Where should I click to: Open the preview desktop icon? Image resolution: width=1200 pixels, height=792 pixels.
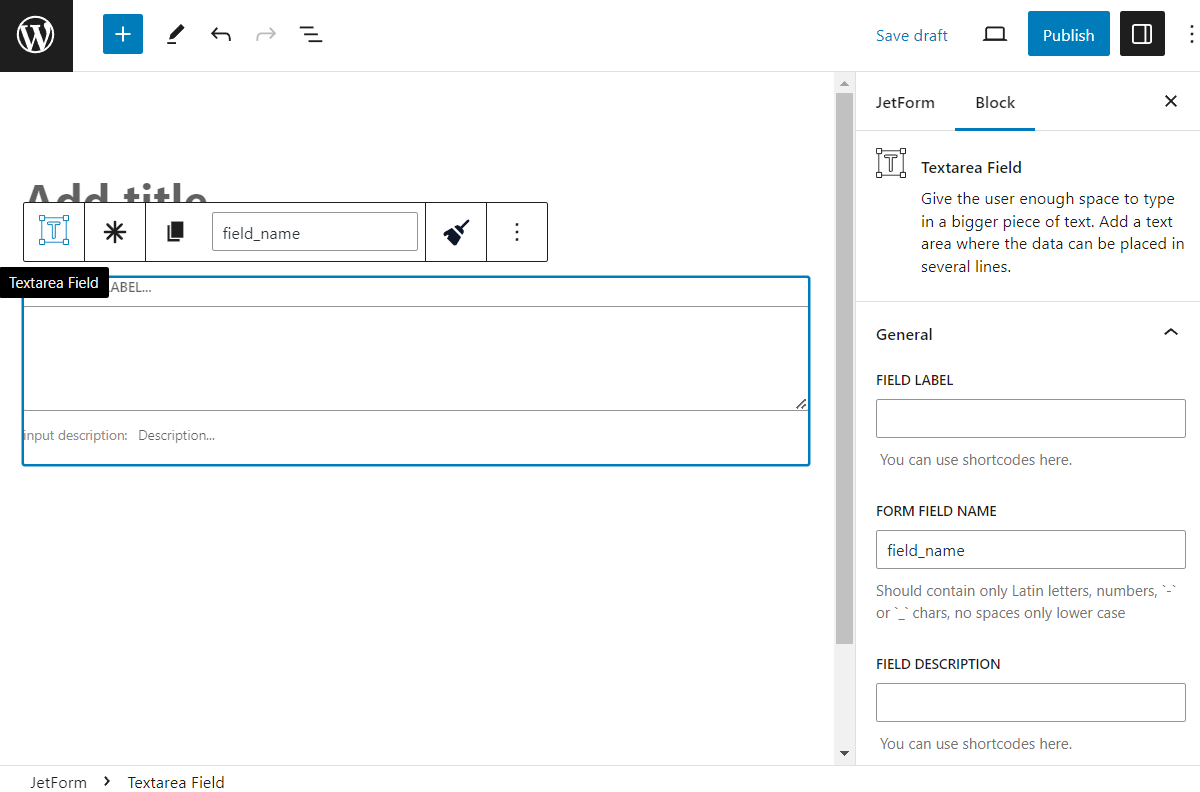(x=994, y=33)
